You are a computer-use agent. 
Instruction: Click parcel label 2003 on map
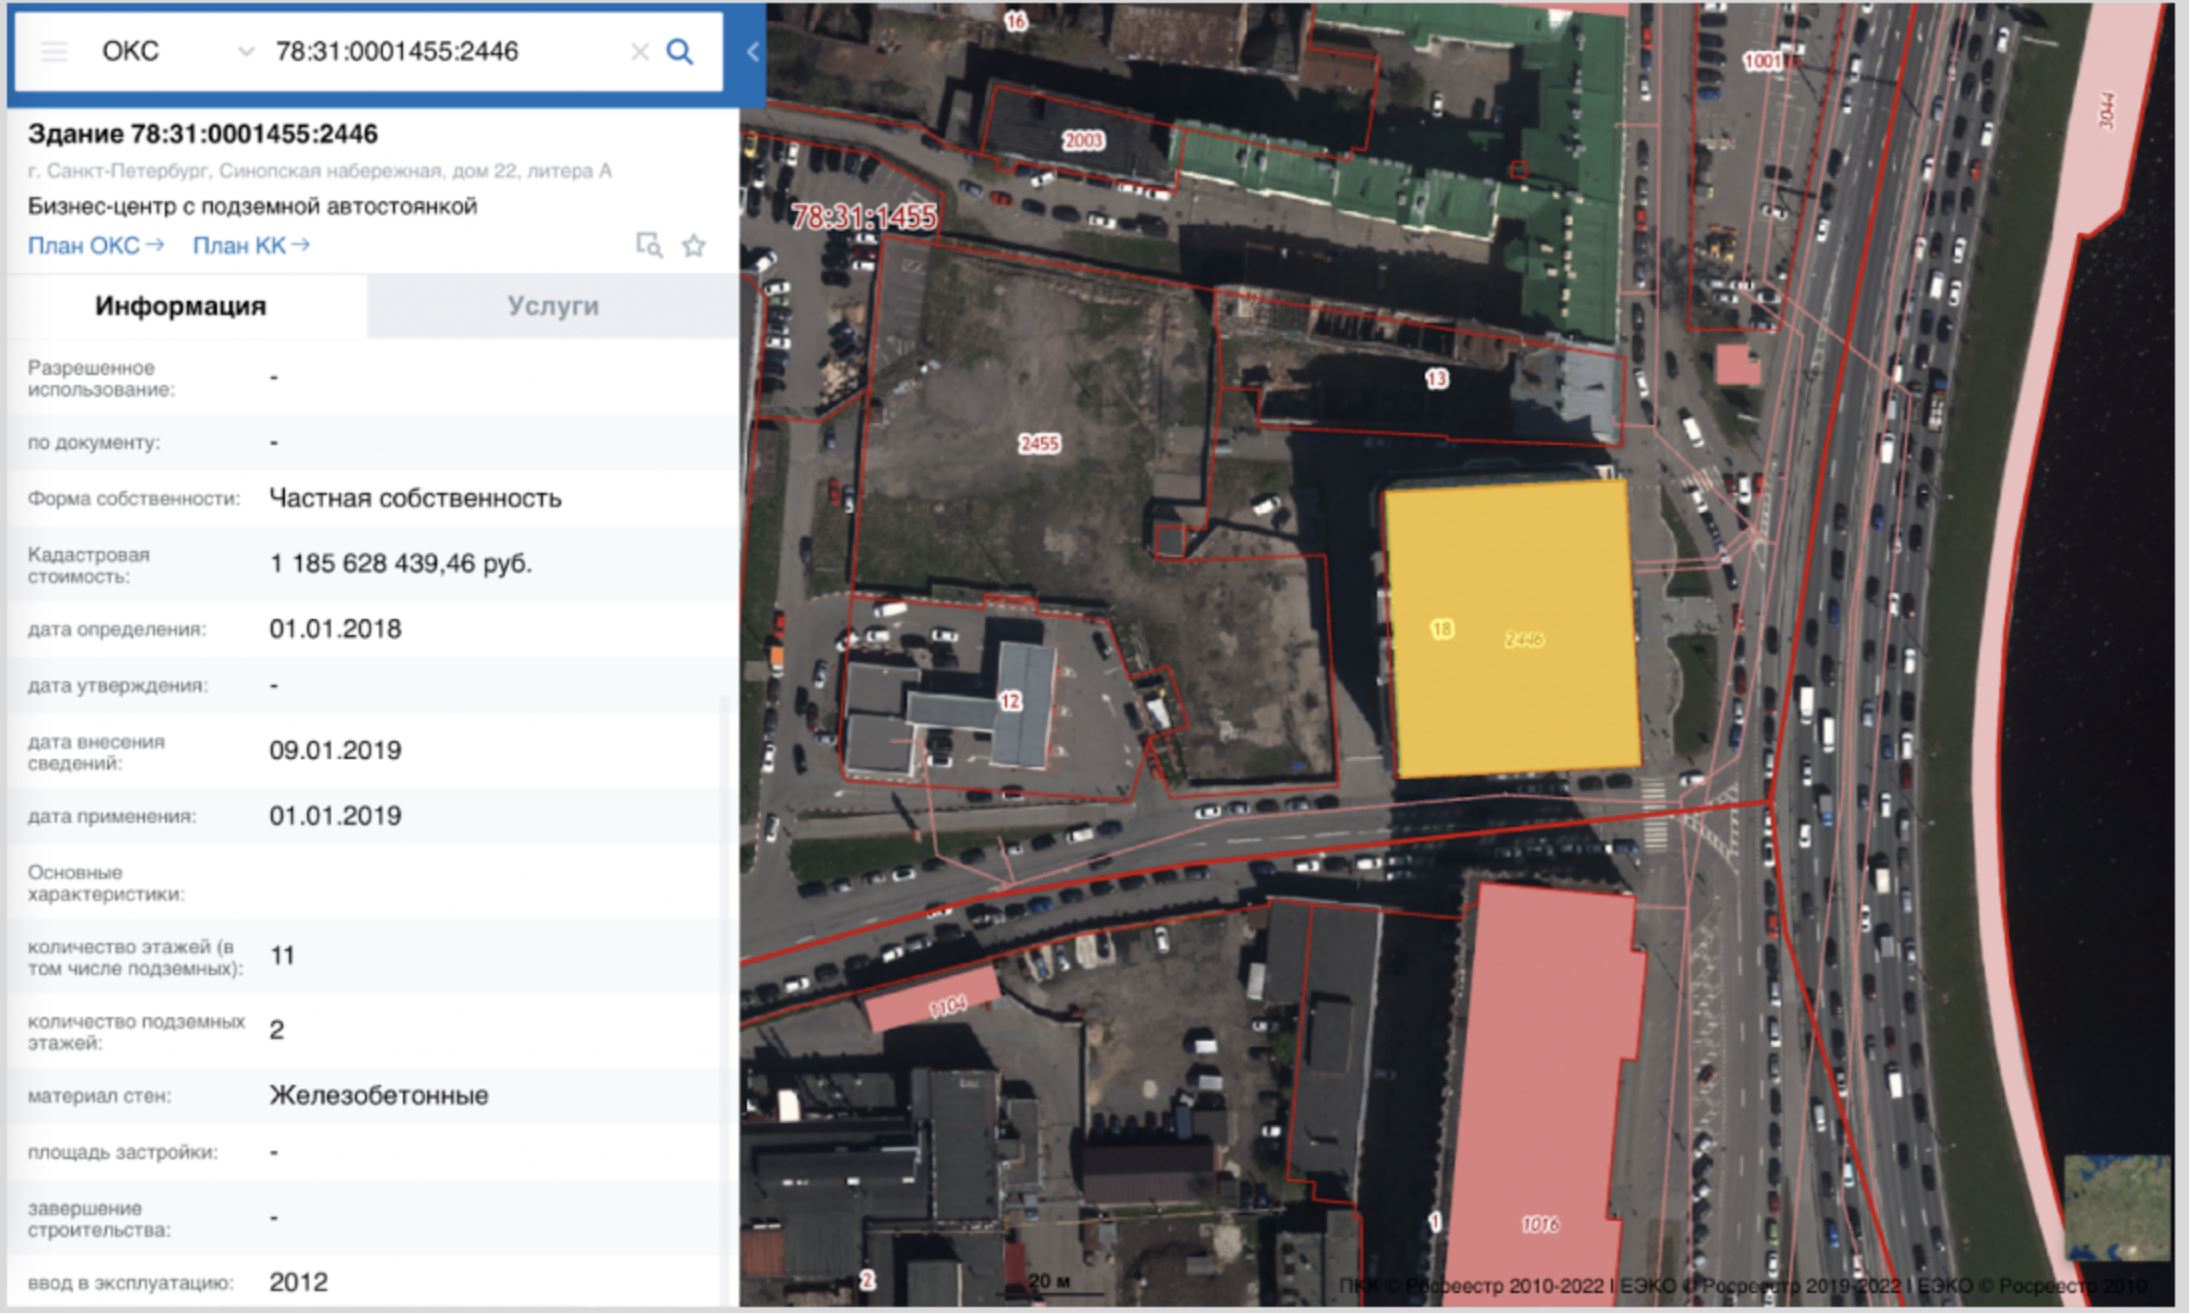point(1083,141)
